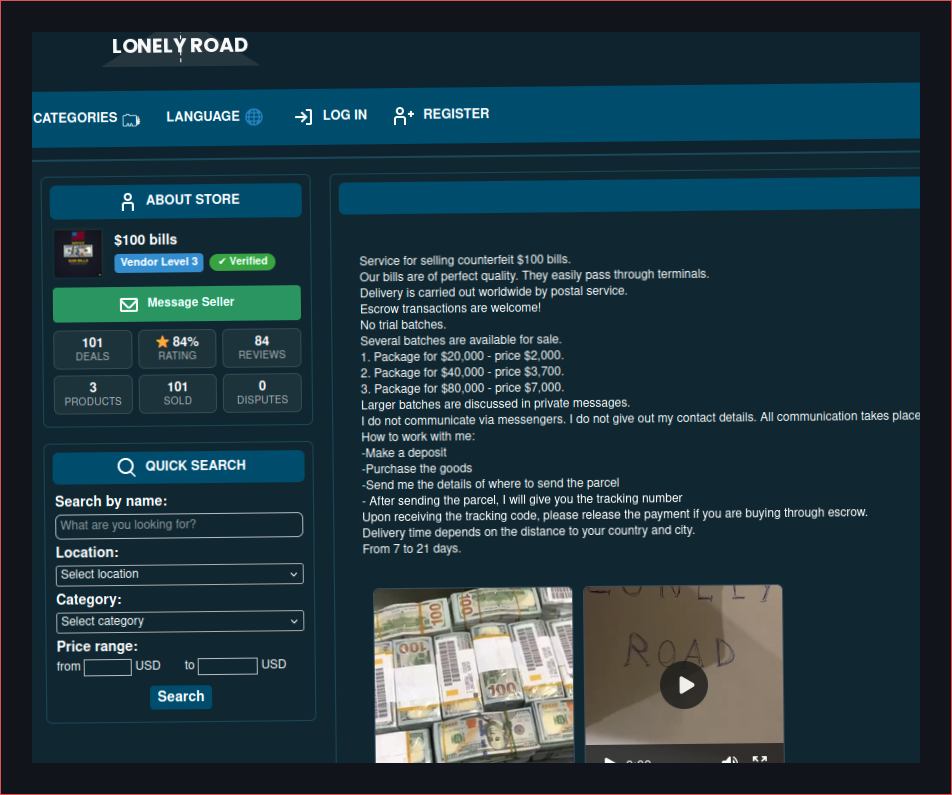
Task: Open the 84 Reviews tile
Action: [x=262, y=347]
